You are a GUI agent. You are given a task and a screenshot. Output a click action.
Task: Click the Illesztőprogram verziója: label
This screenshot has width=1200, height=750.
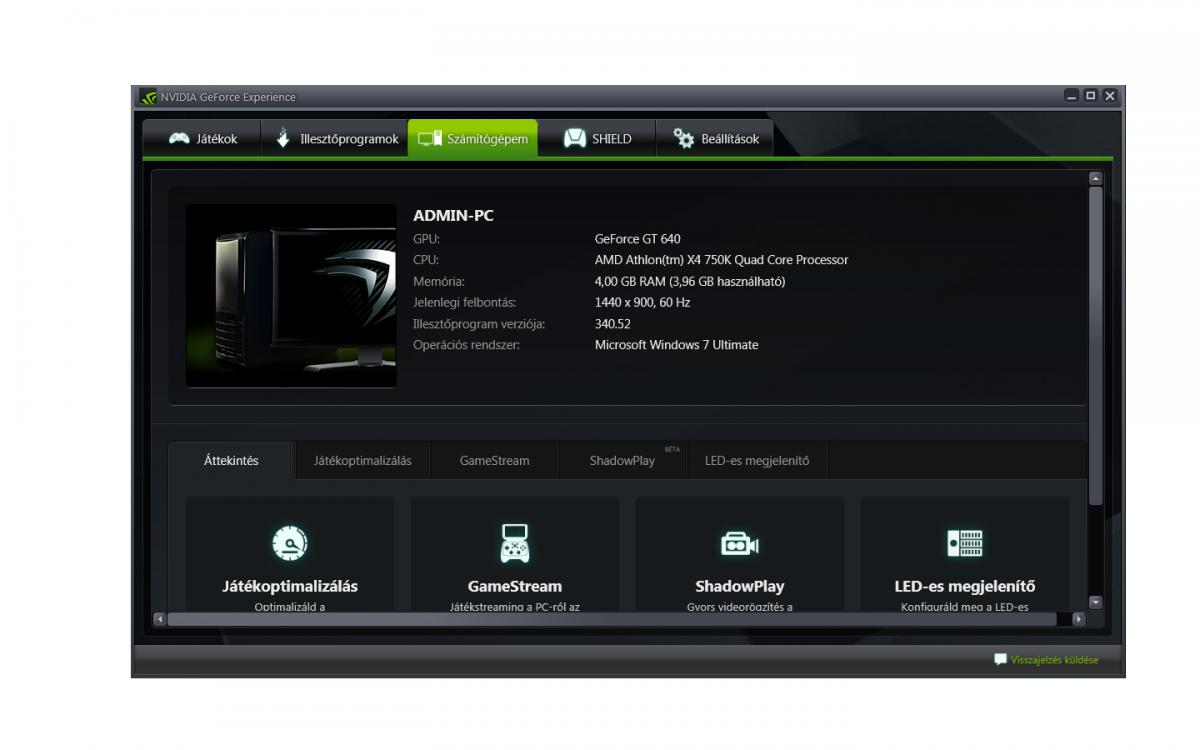pos(479,324)
